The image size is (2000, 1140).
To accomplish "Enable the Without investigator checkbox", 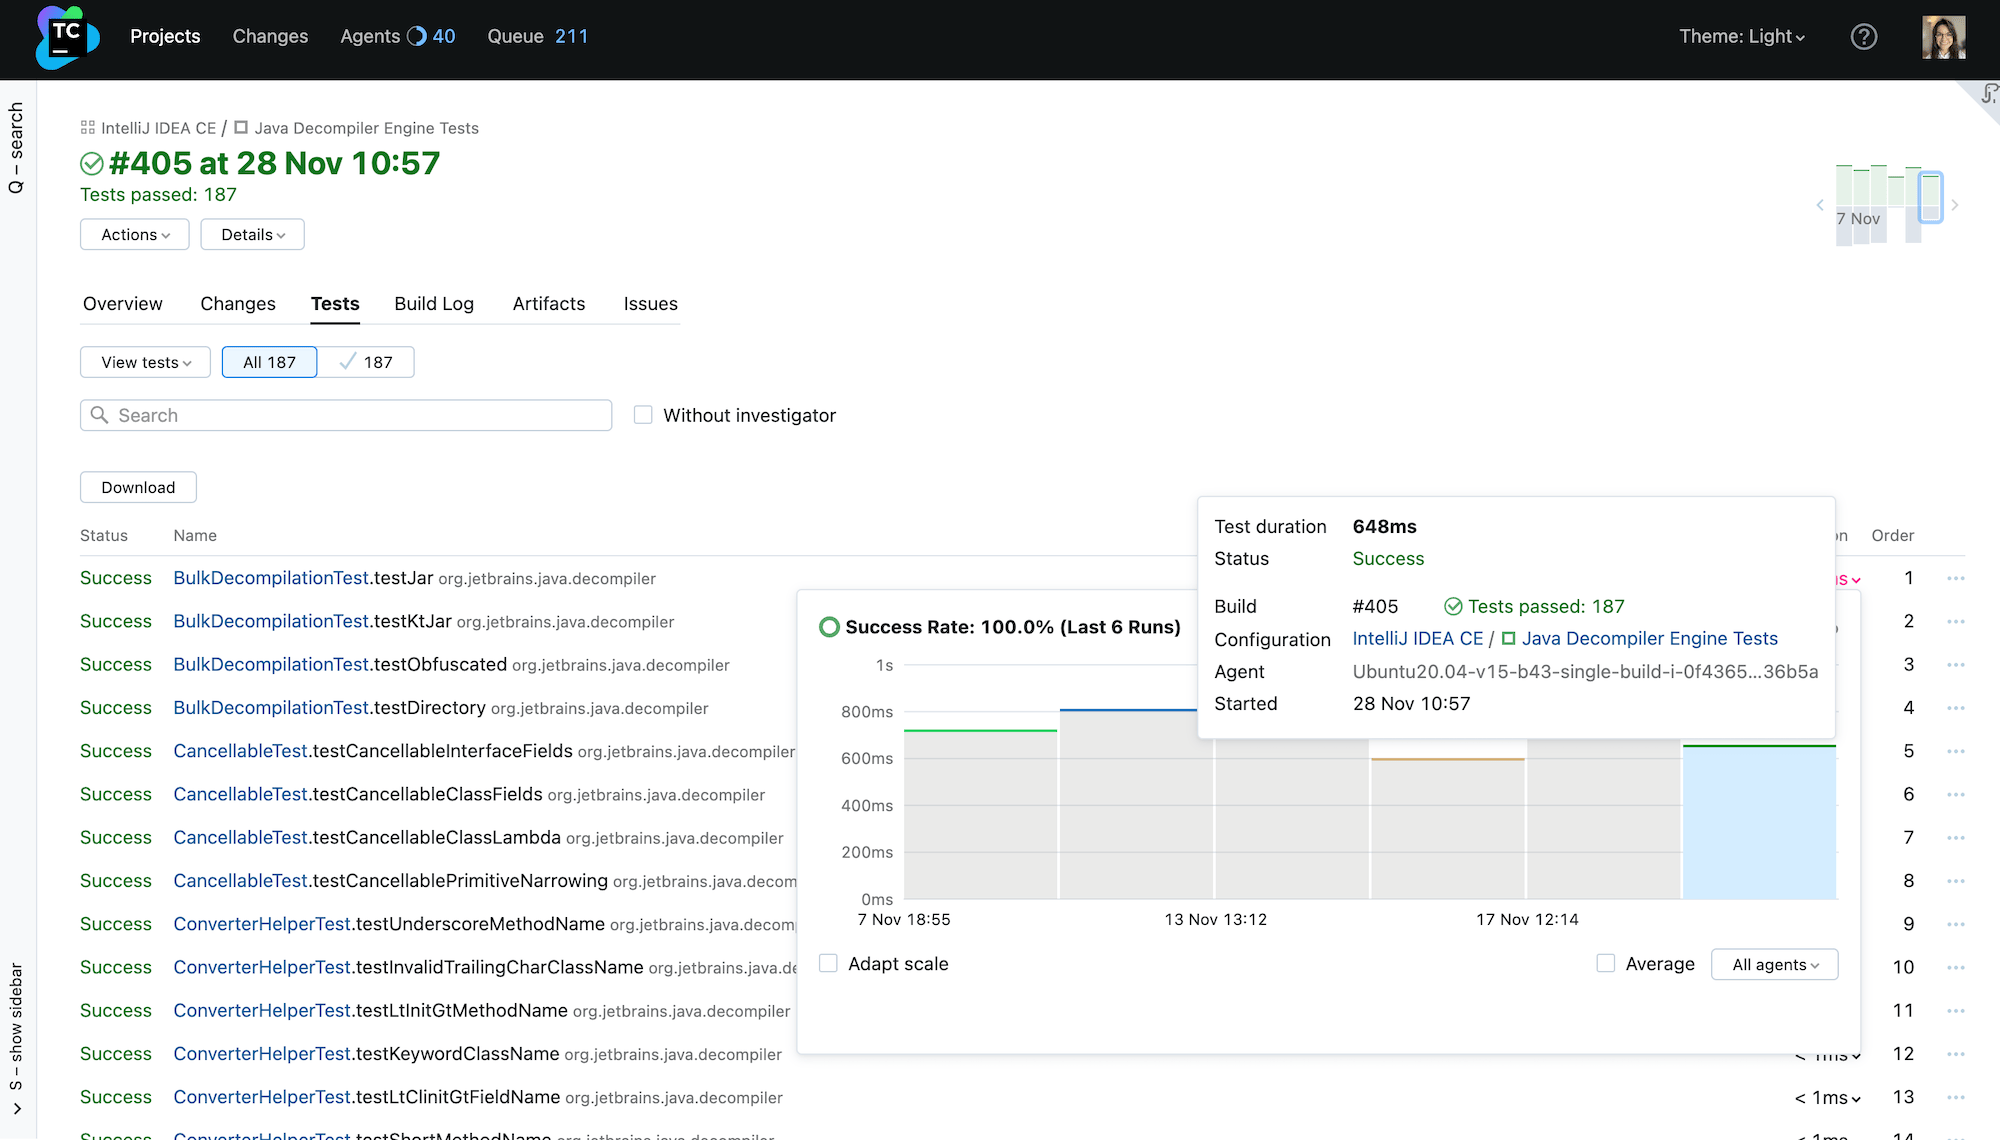I will (x=643, y=414).
